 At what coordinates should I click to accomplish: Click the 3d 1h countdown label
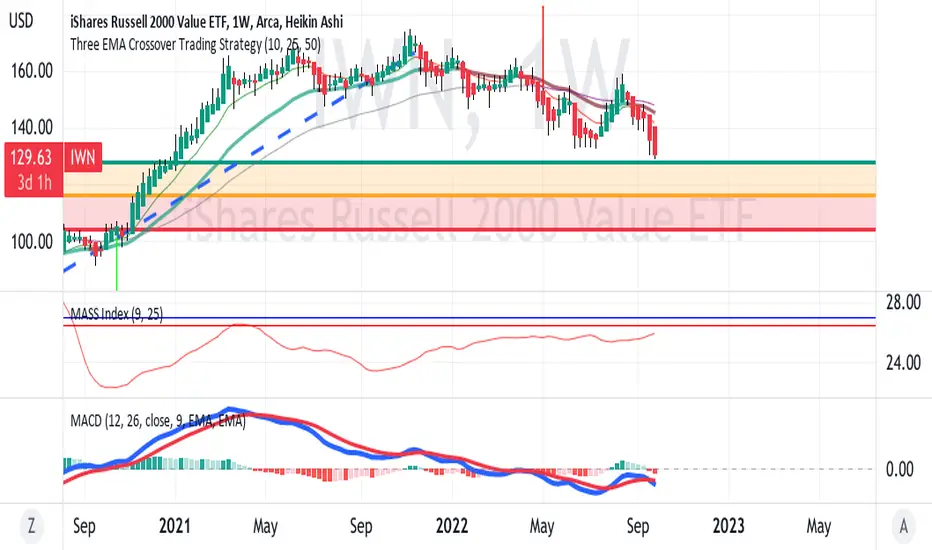tap(34, 183)
